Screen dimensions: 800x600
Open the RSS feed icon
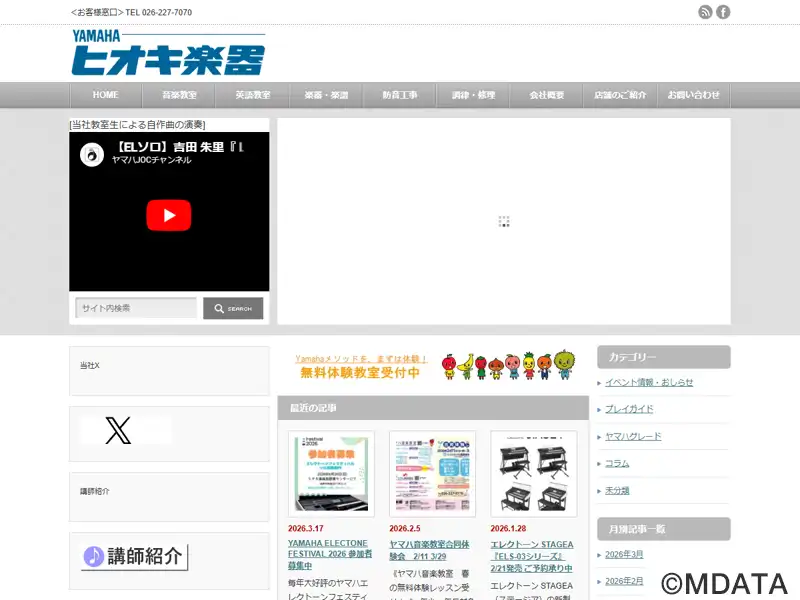pos(705,12)
